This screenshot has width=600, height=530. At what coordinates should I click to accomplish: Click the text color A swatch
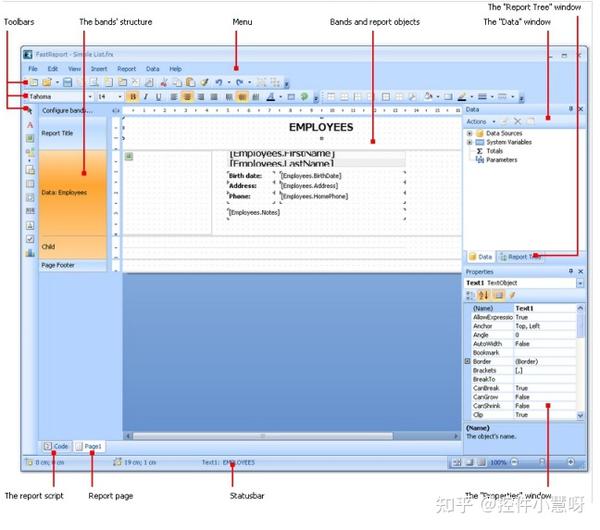(271, 97)
